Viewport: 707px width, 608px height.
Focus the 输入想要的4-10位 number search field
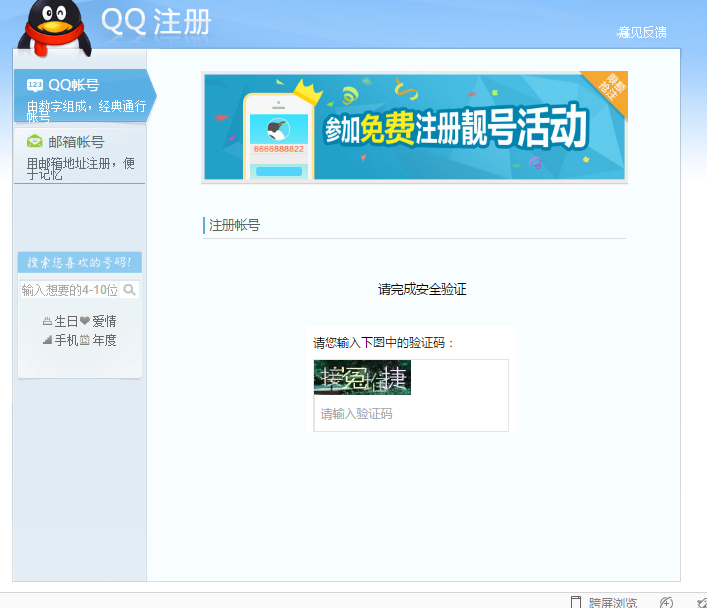click(70, 290)
